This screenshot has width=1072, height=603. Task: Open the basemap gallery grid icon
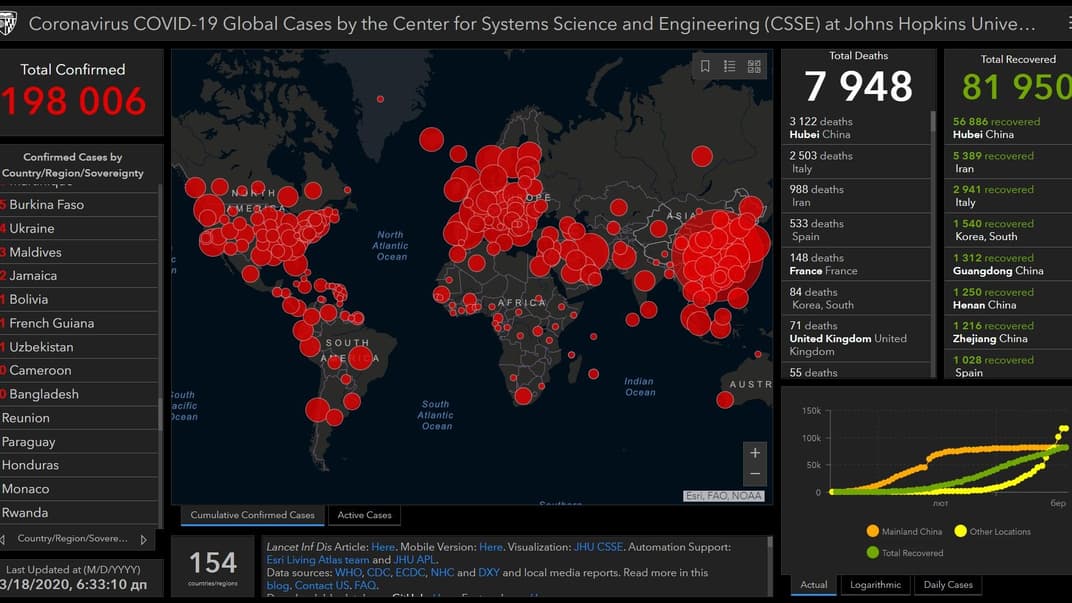pyautogui.click(x=754, y=66)
